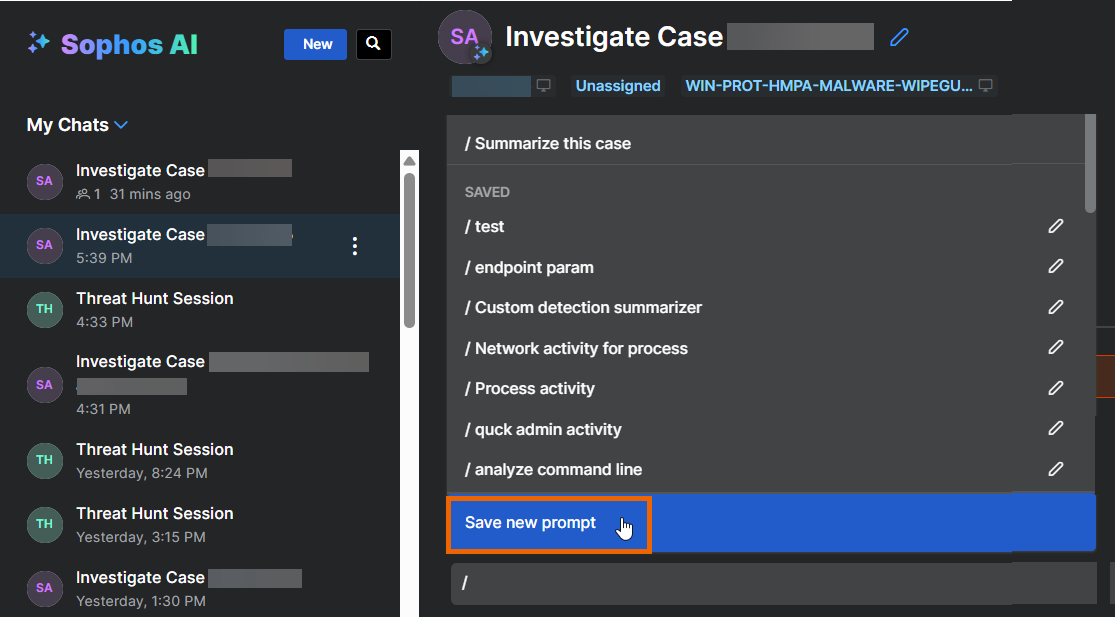Viewport: 1115px width, 617px height.
Task: Edit the 'Network activity for process' prompt
Action: coord(1055,348)
